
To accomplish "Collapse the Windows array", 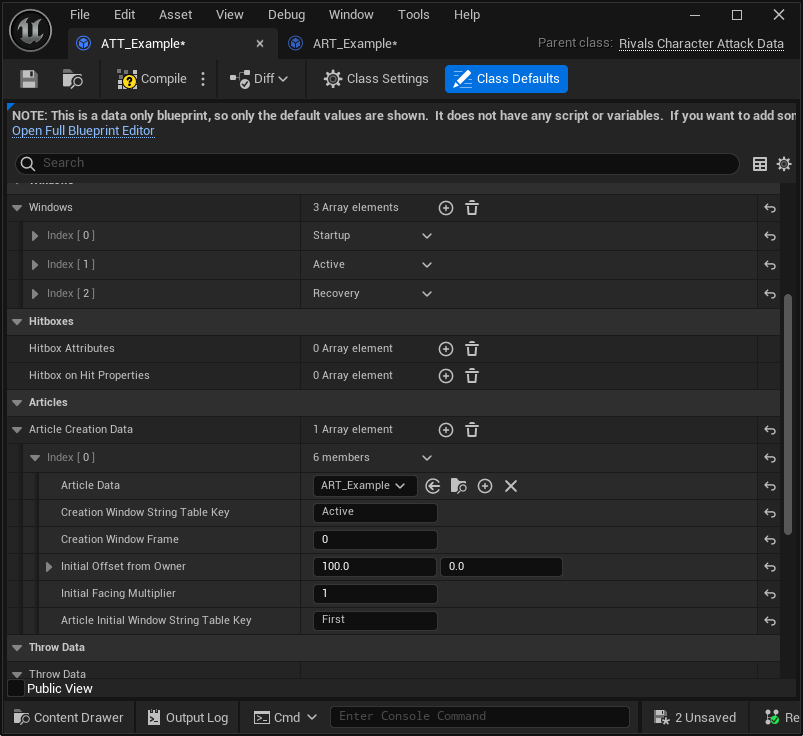I will (17, 208).
